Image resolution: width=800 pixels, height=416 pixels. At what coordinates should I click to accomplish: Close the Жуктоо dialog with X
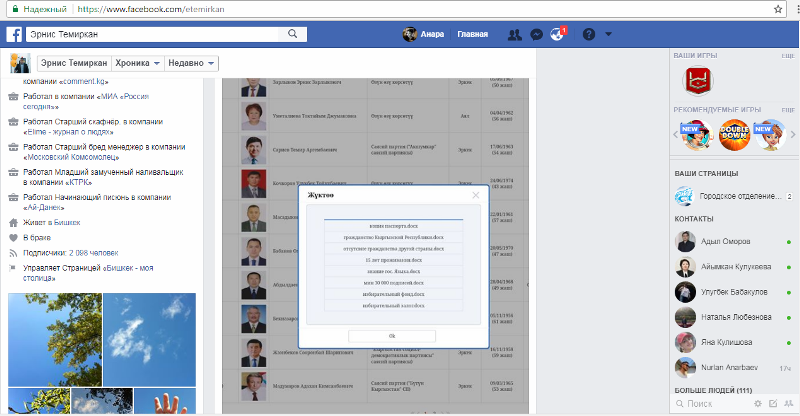(476, 195)
